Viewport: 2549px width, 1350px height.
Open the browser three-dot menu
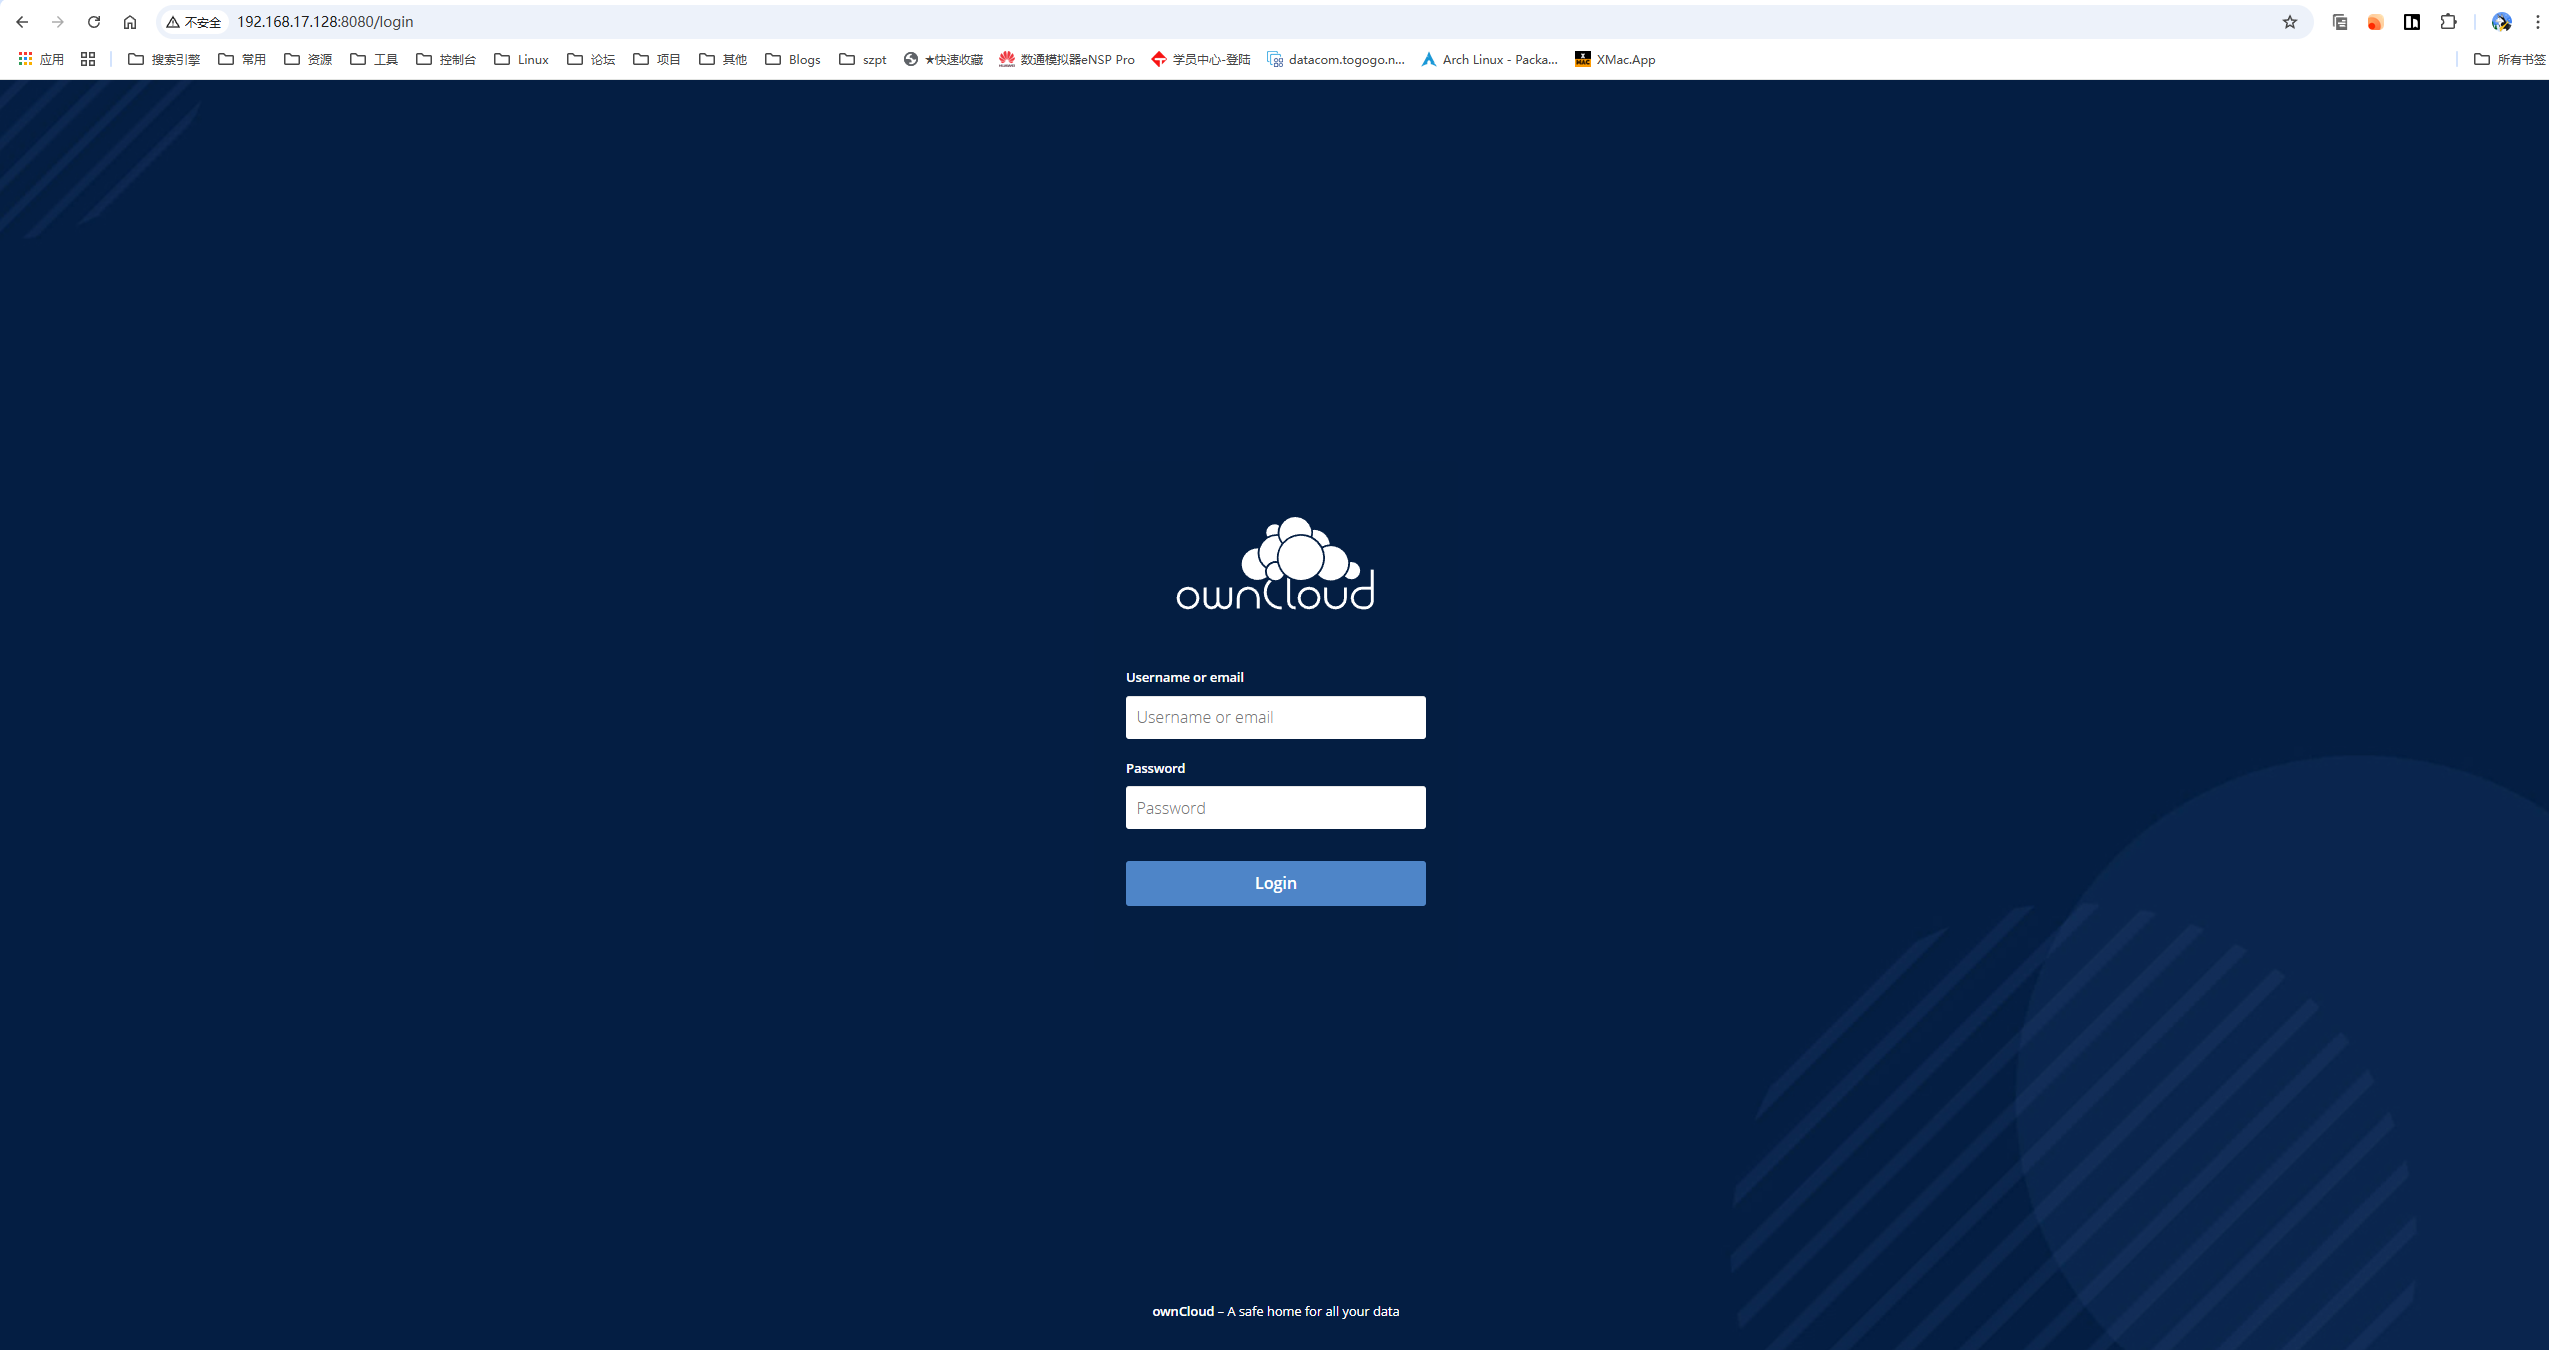pos(2538,22)
